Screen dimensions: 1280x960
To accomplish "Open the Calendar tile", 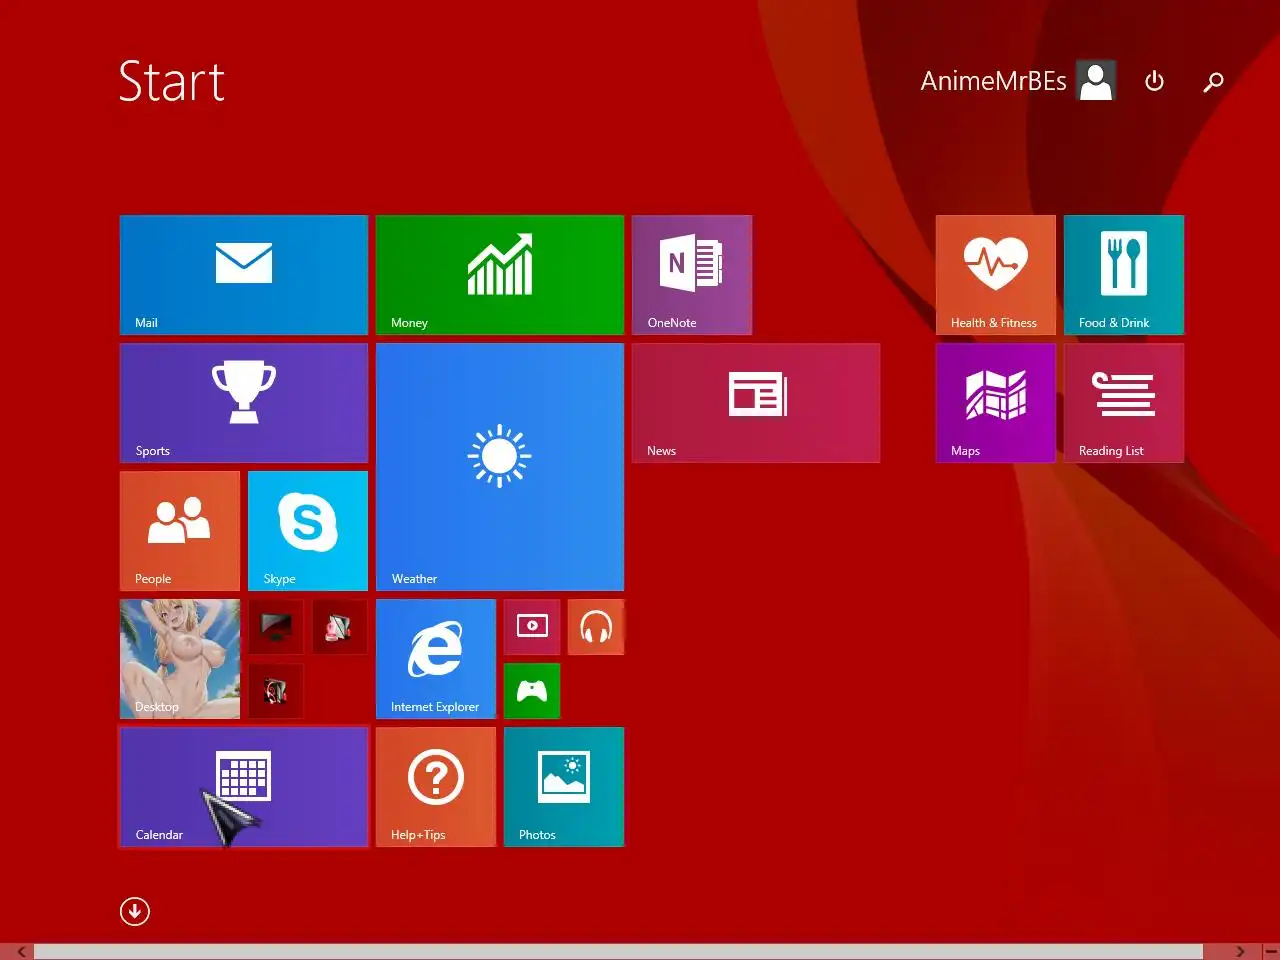I will (244, 787).
